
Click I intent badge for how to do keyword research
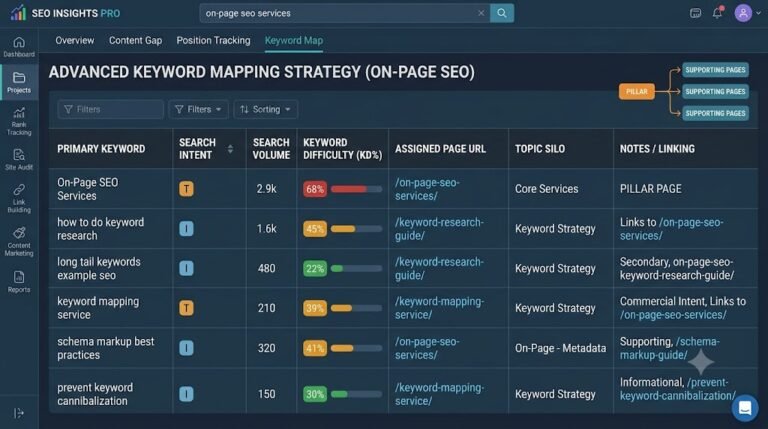[x=186, y=229]
